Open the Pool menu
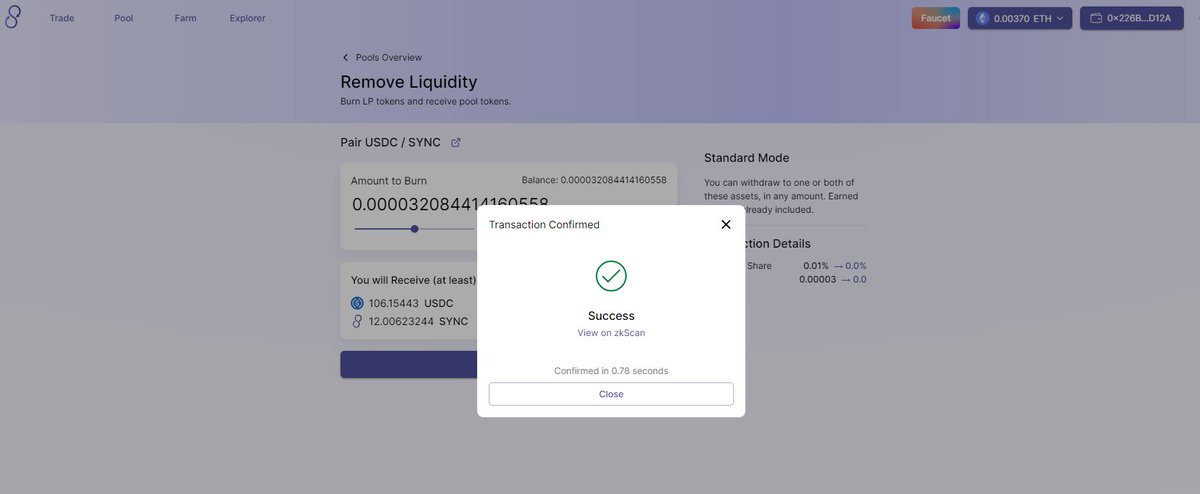Image resolution: width=1200 pixels, height=494 pixels. coord(124,18)
